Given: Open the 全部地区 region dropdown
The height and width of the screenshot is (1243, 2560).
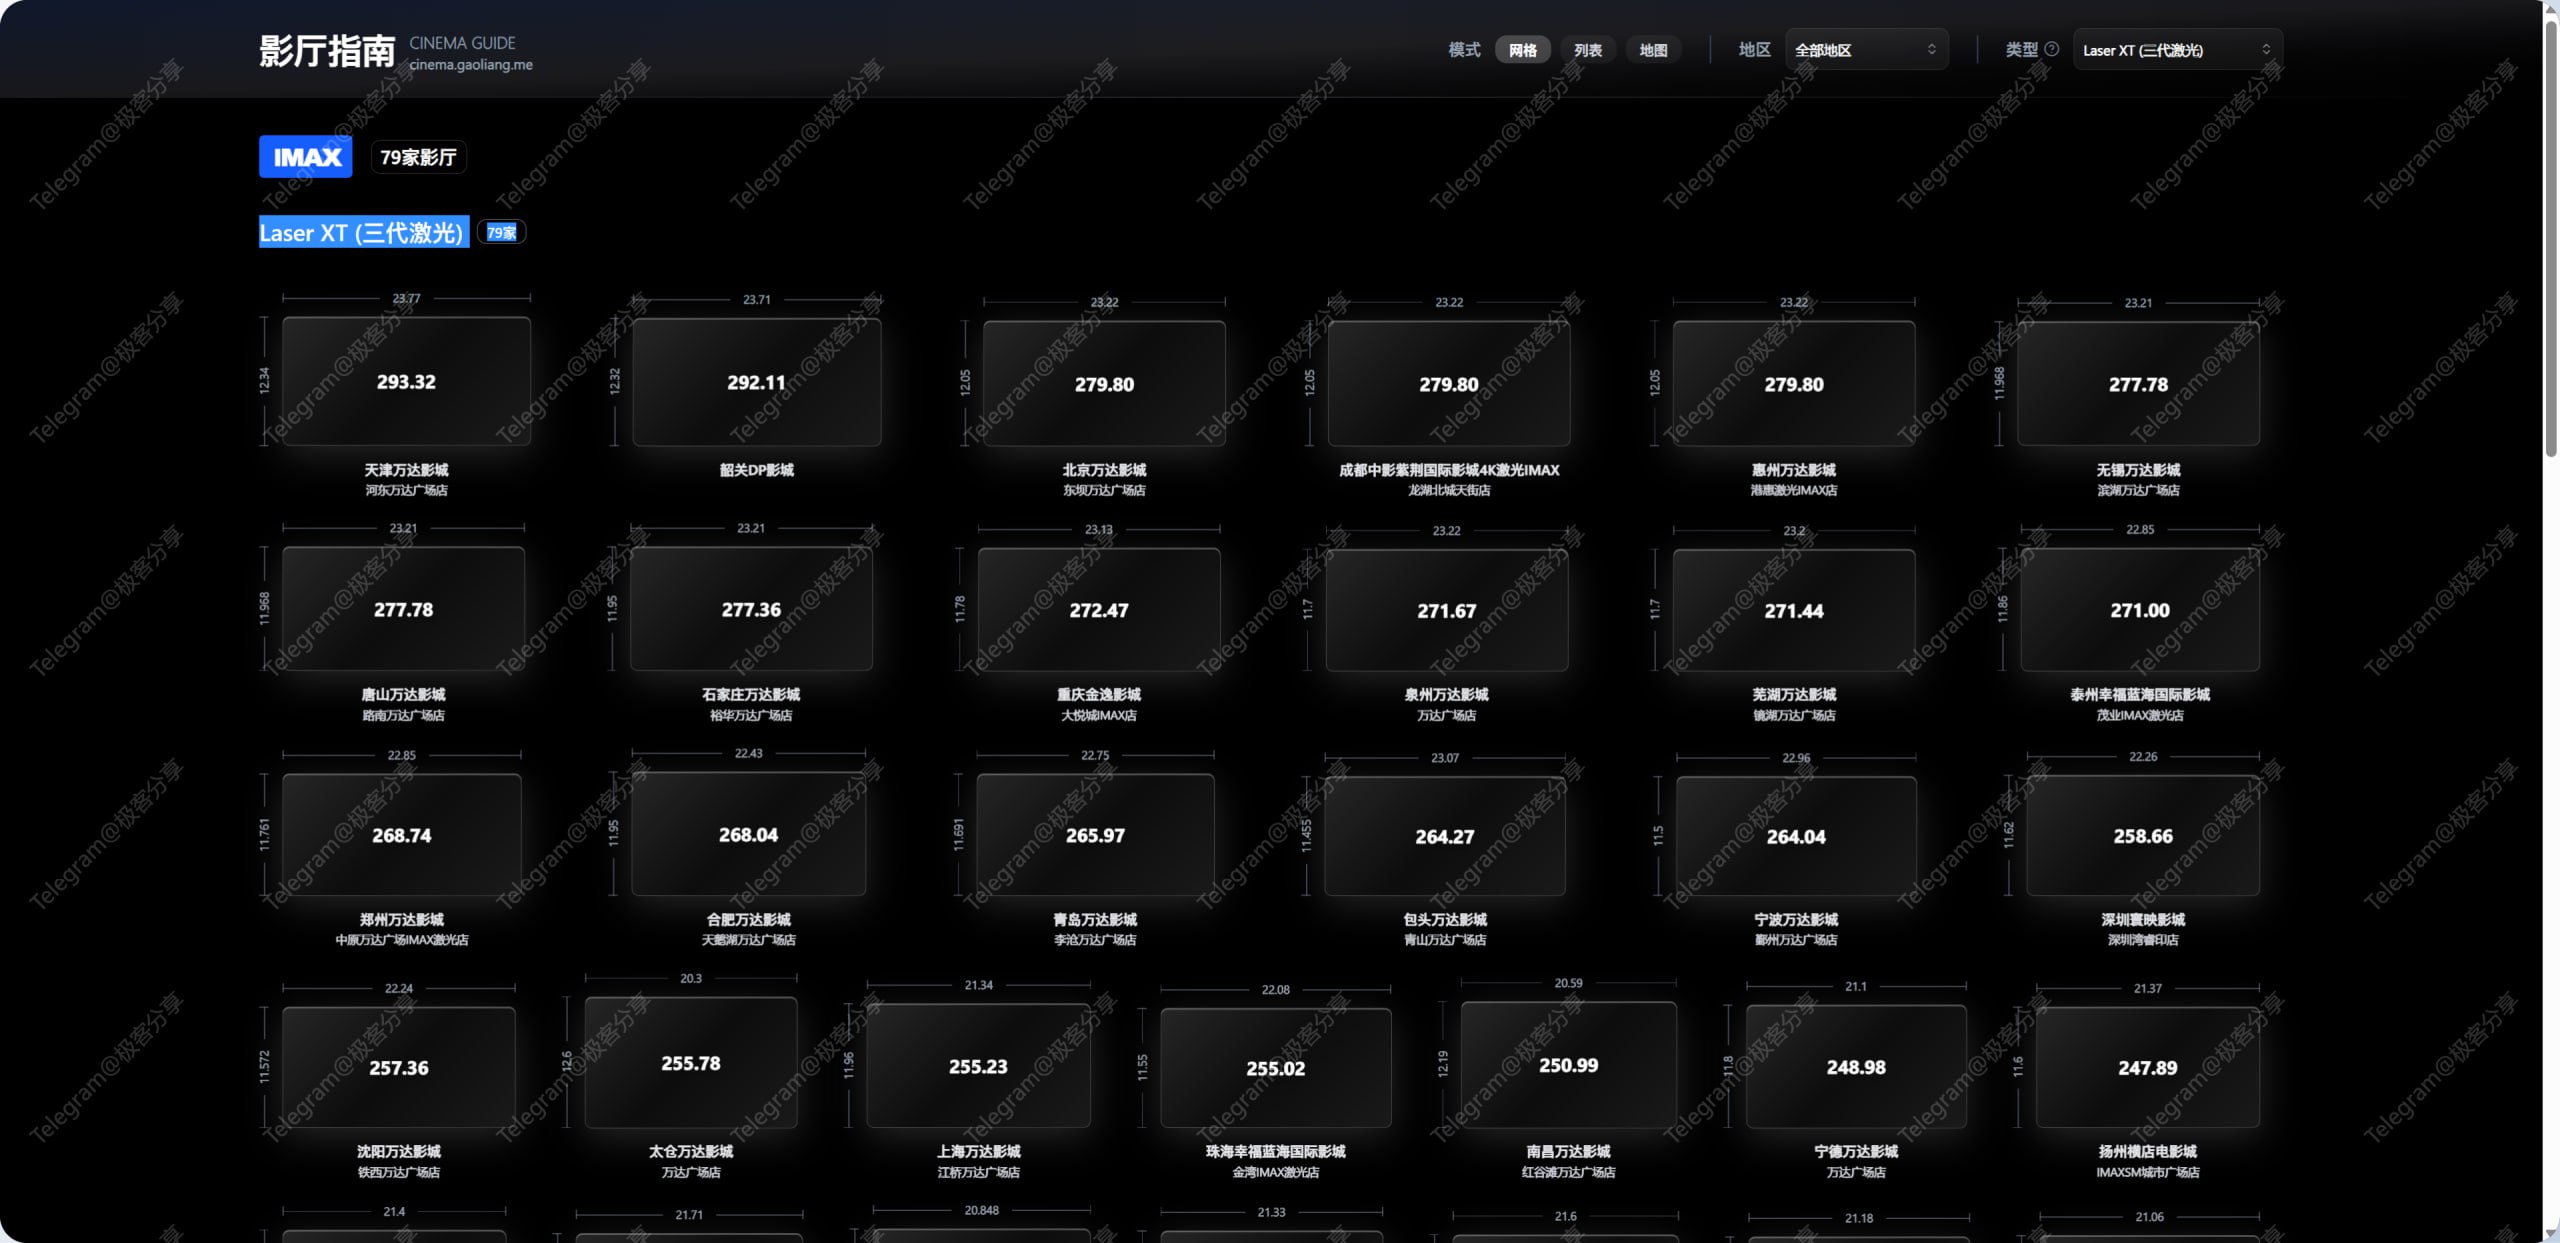Looking at the screenshot, I should [1865, 50].
